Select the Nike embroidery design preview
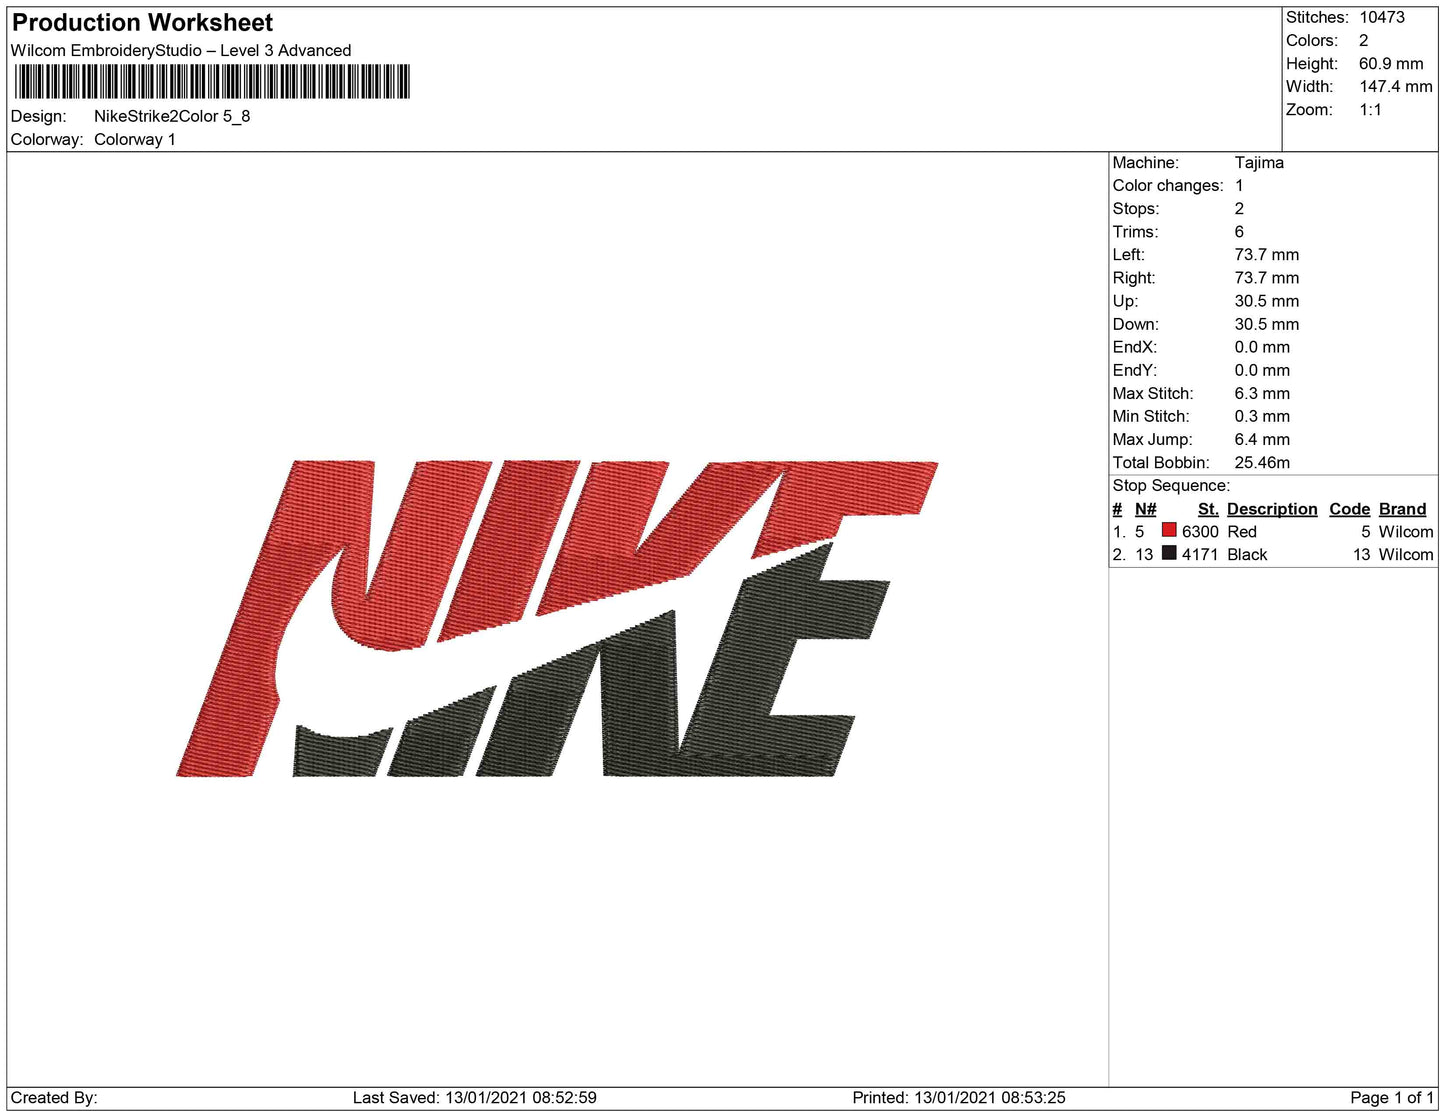 [557, 618]
